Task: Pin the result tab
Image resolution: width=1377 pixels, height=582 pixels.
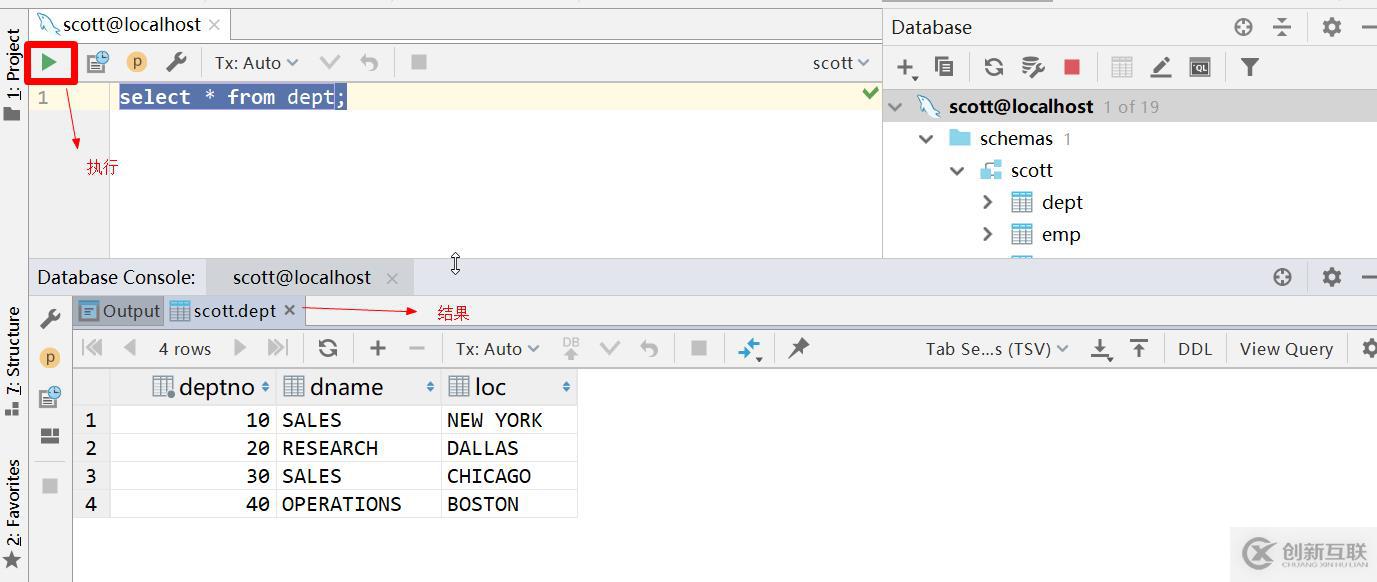Action: pyautogui.click(x=798, y=348)
